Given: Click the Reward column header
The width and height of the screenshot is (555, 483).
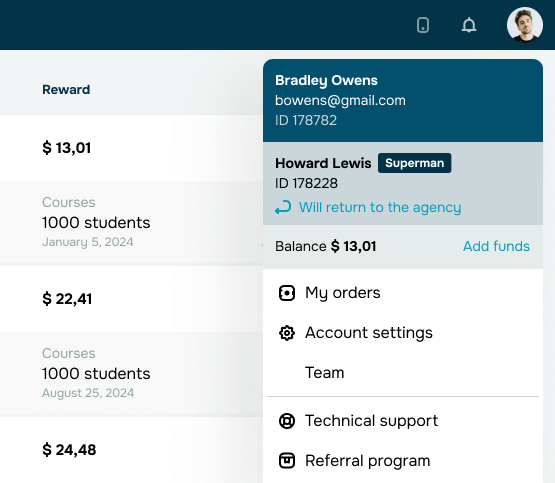Looking at the screenshot, I should 66,90.
